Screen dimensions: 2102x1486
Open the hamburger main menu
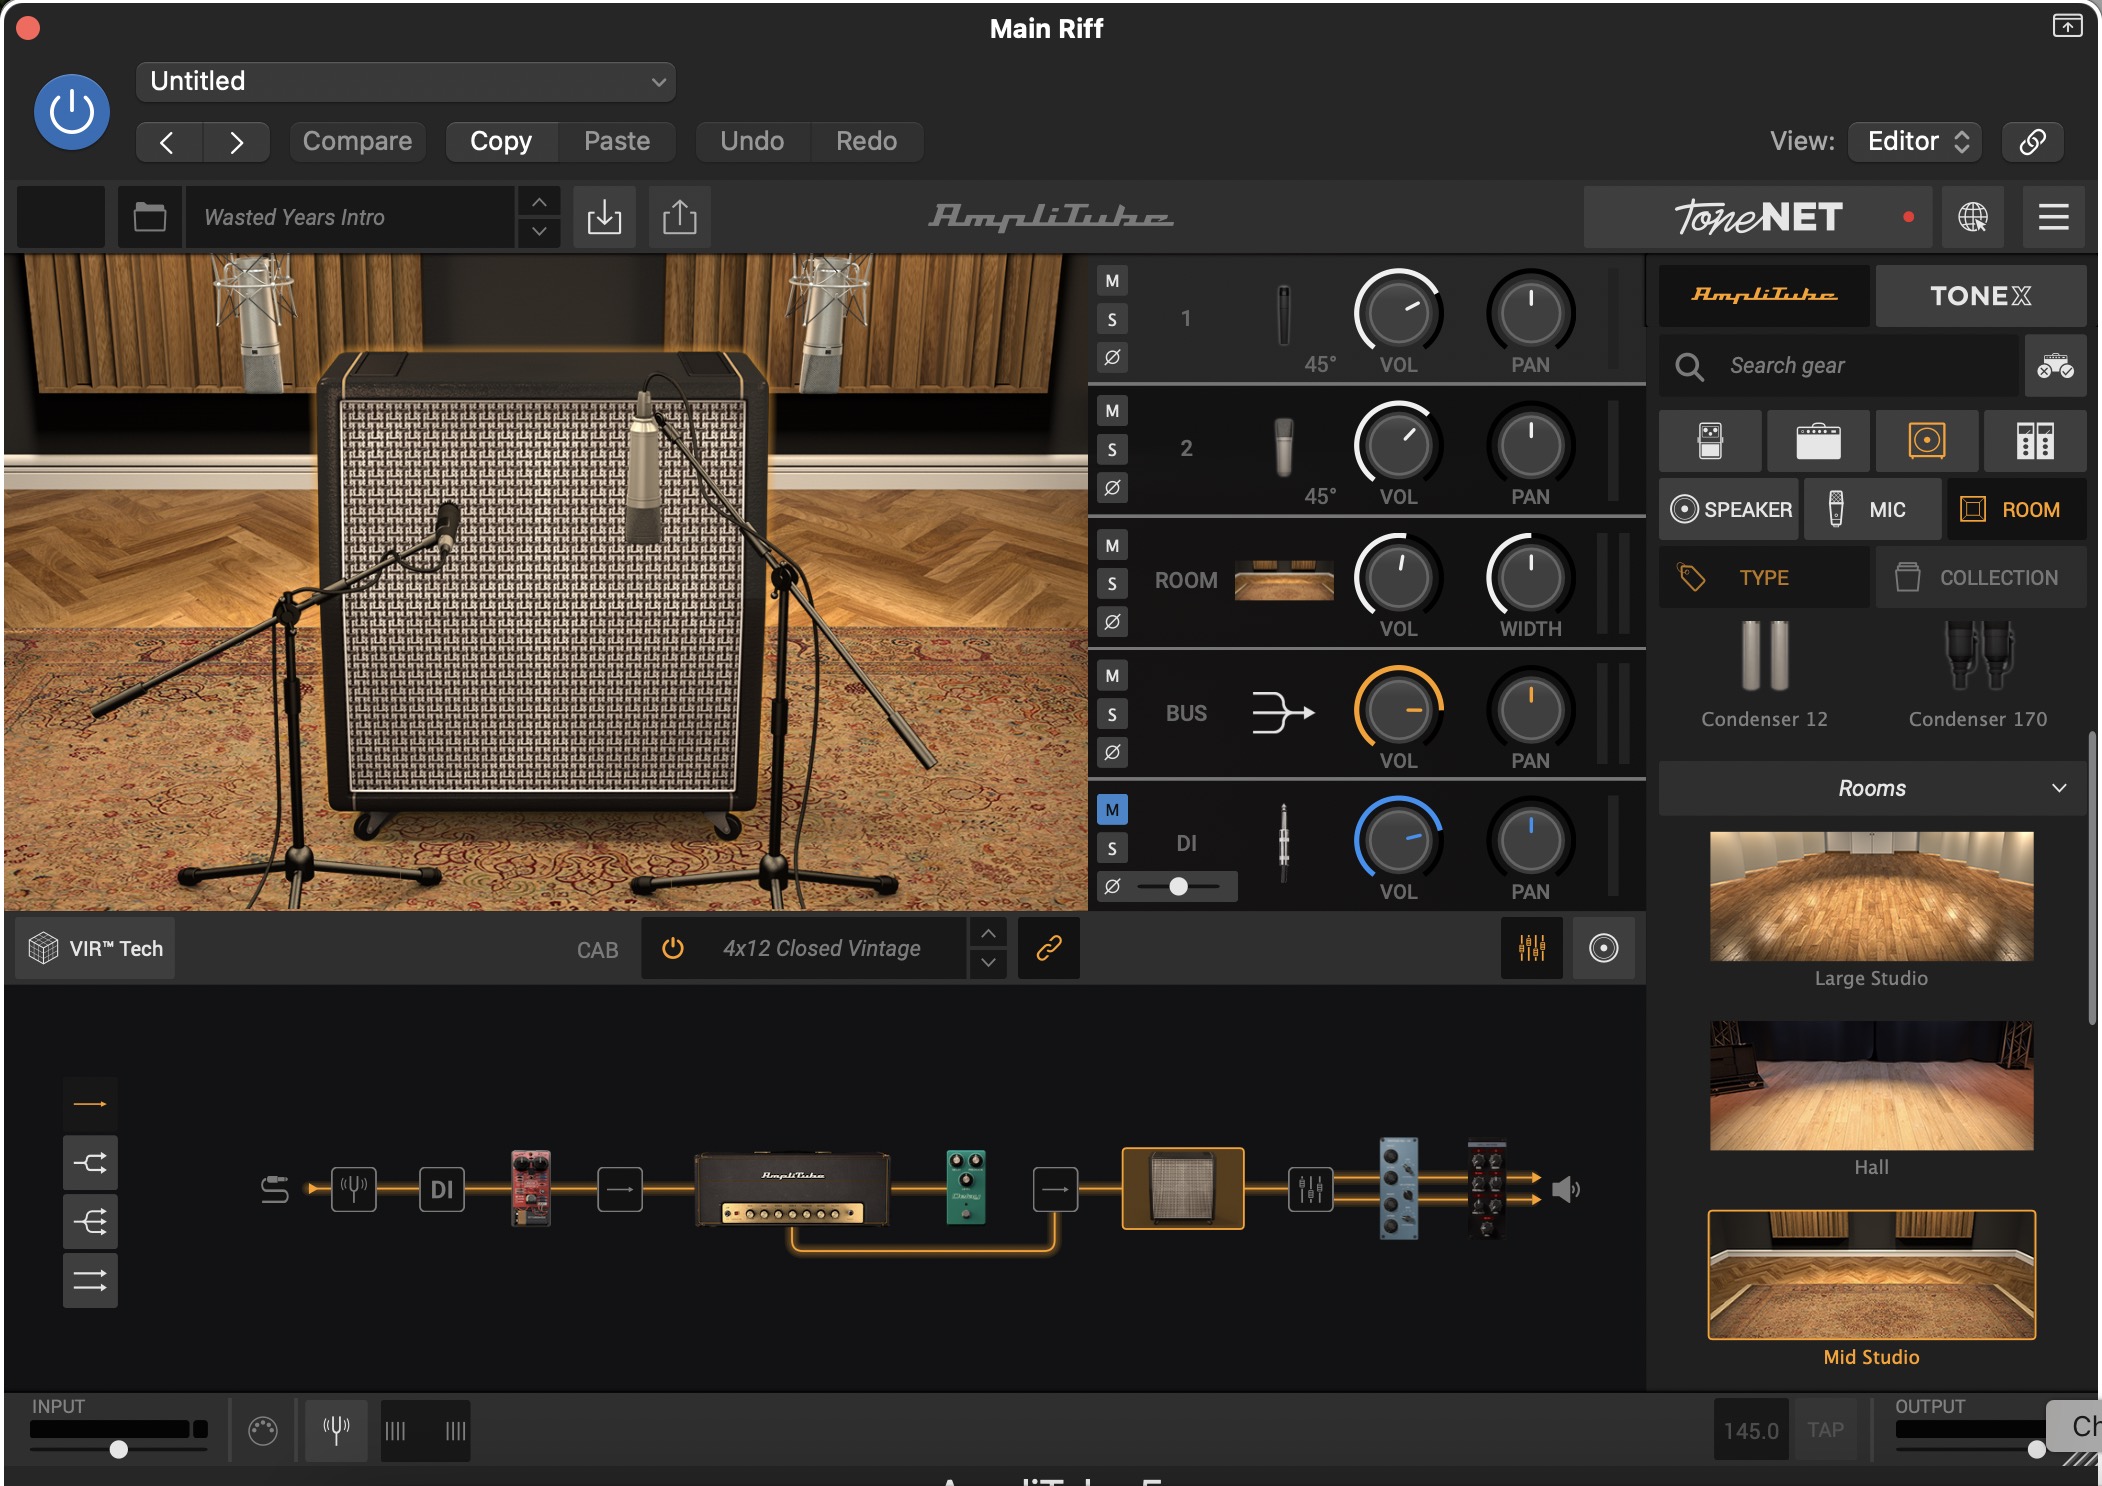click(2054, 217)
